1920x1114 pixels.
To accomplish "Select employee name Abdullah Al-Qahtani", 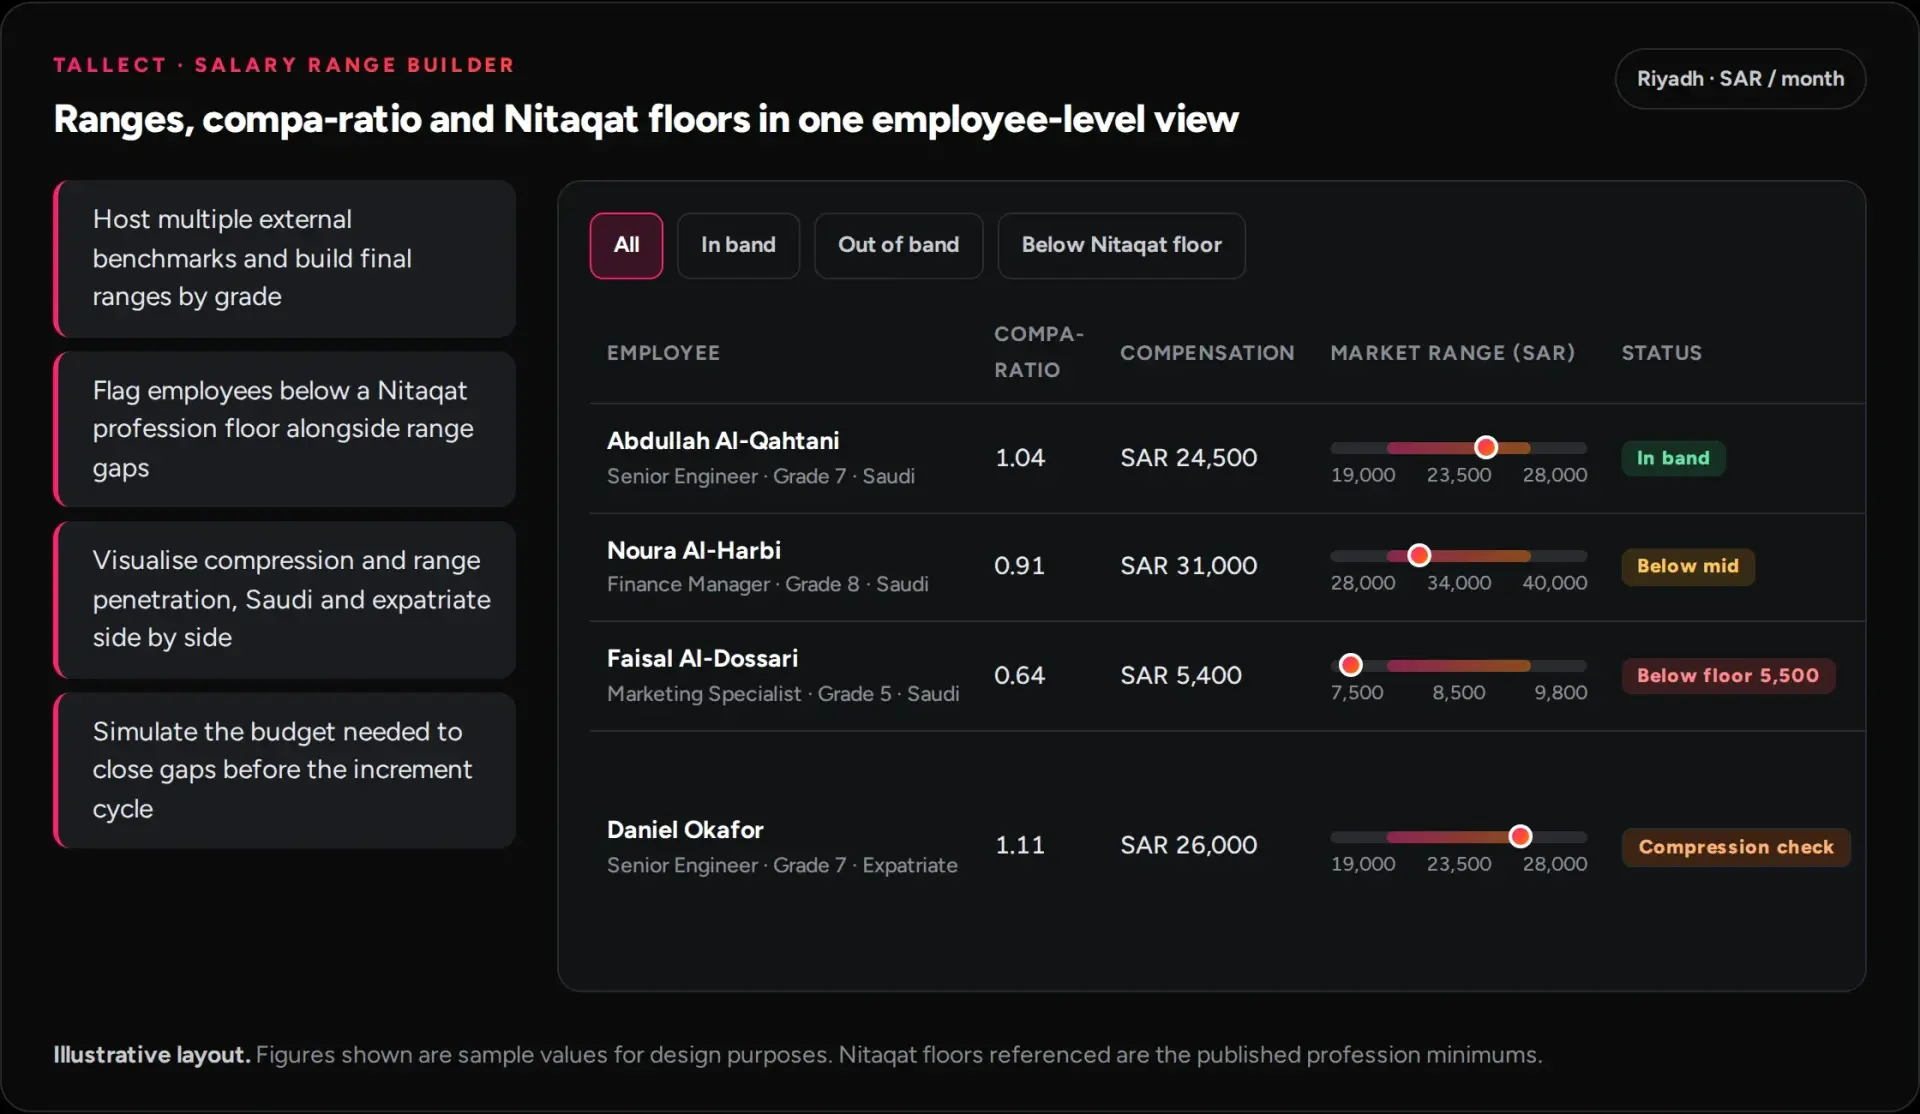I will pyautogui.click(x=723, y=441).
